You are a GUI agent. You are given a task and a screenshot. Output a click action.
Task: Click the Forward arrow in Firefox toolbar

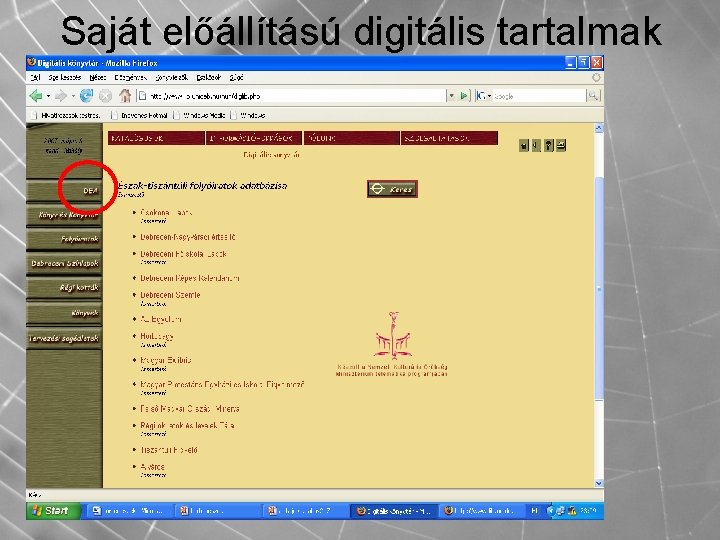coord(61,96)
